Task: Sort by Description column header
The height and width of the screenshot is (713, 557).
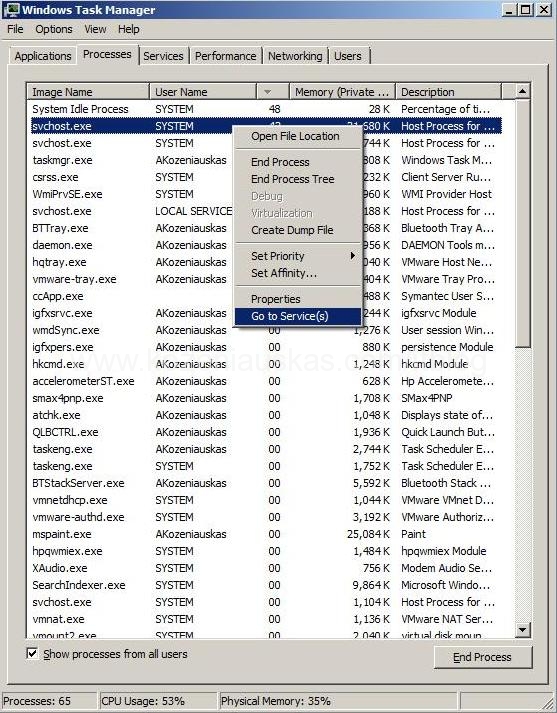Action: (448, 92)
